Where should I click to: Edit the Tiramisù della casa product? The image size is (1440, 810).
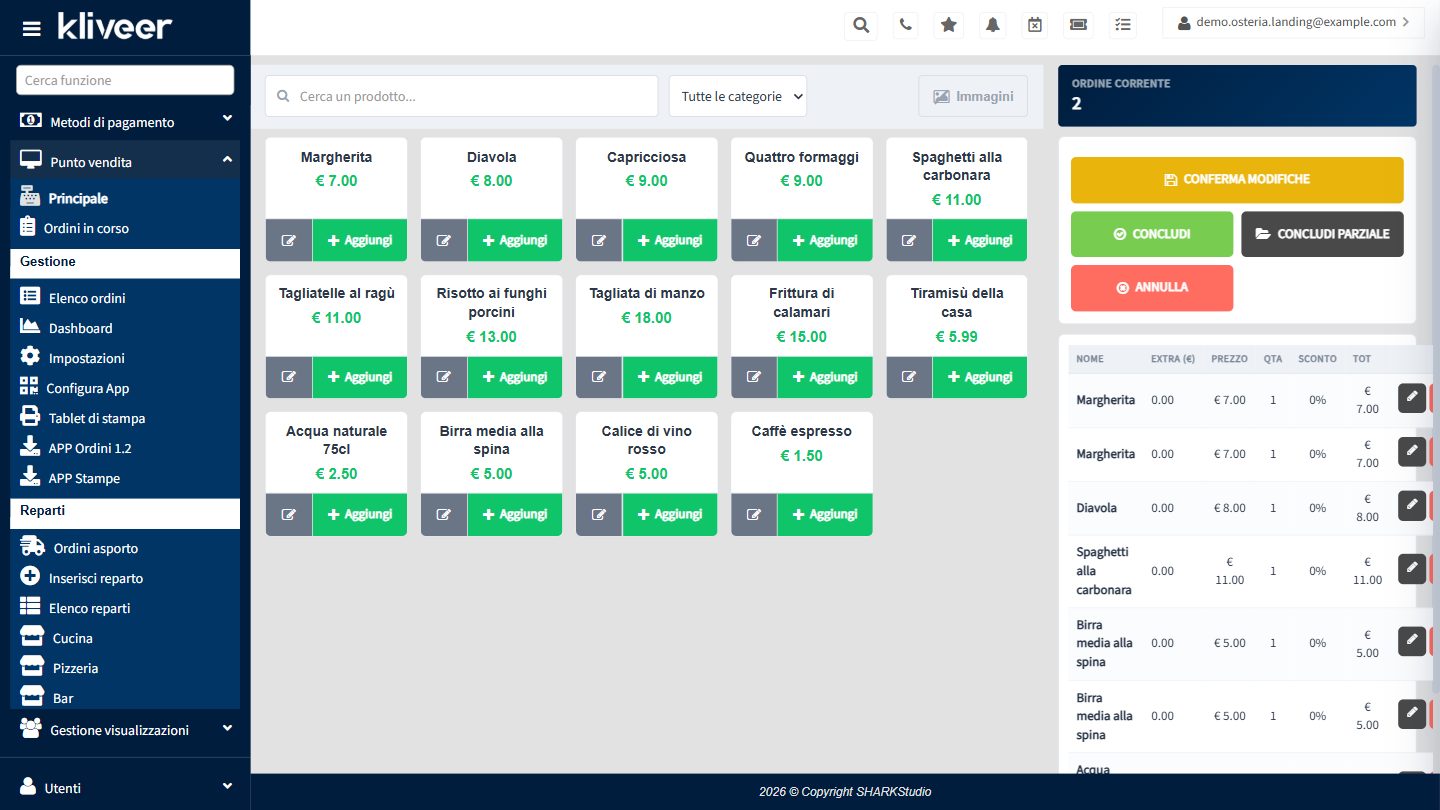(x=909, y=377)
